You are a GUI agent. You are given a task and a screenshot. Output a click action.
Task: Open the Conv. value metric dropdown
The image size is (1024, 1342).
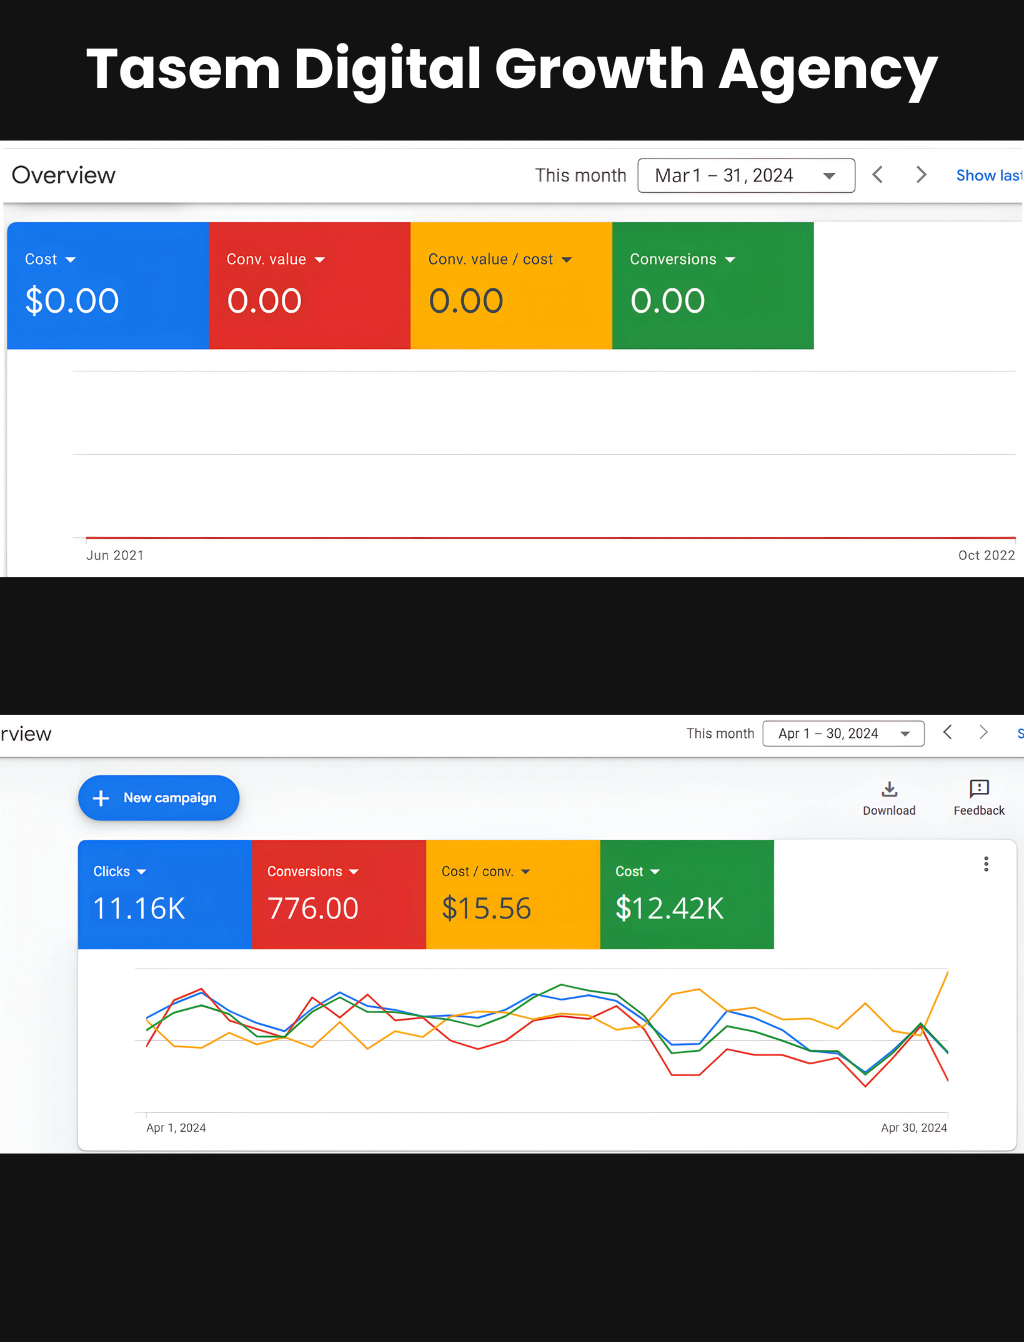(276, 259)
